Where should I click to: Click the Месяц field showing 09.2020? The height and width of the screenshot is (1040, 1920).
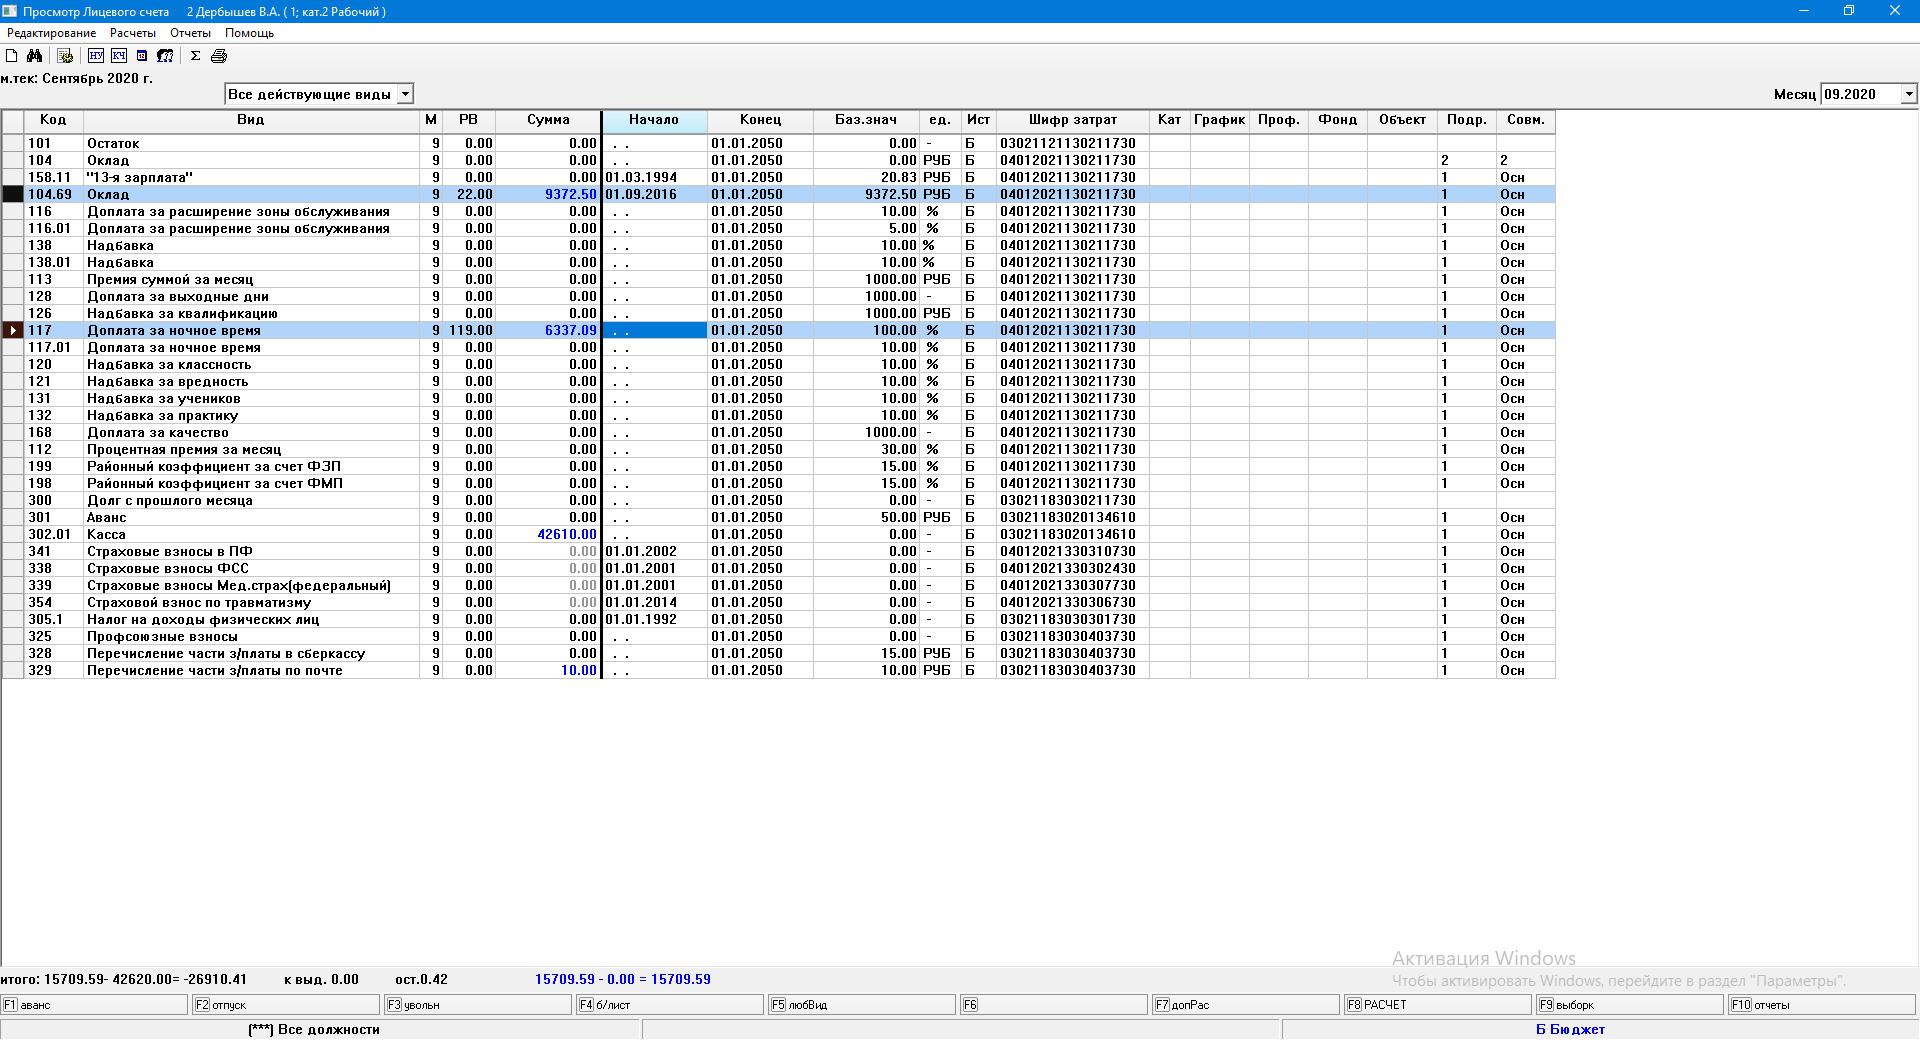[1860, 94]
